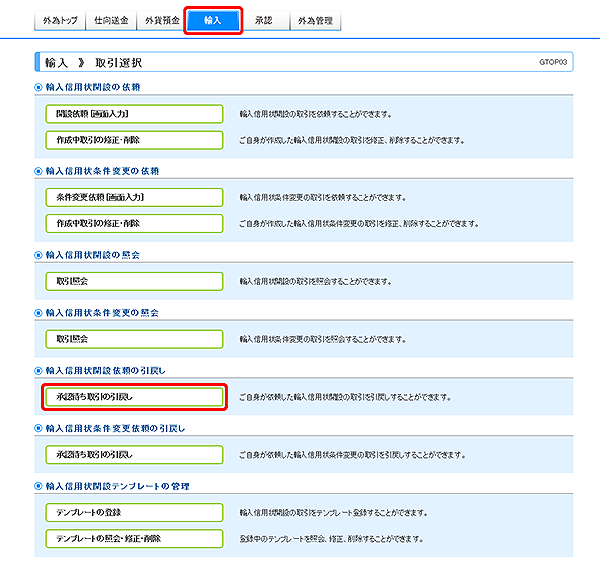Viewport: 600px width, 571px height.
Task: Open the 承認 tab
Action: pos(265,20)
